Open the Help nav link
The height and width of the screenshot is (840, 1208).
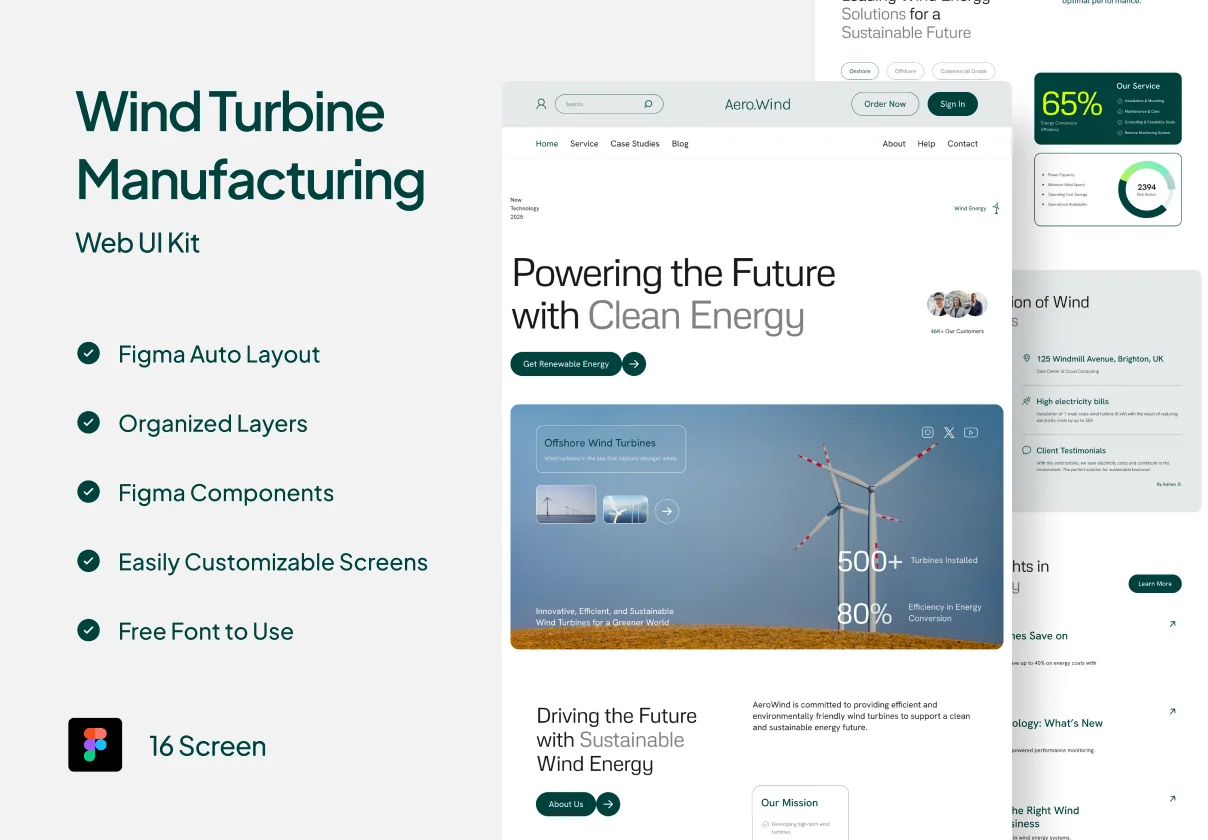[x=927, y=144]
